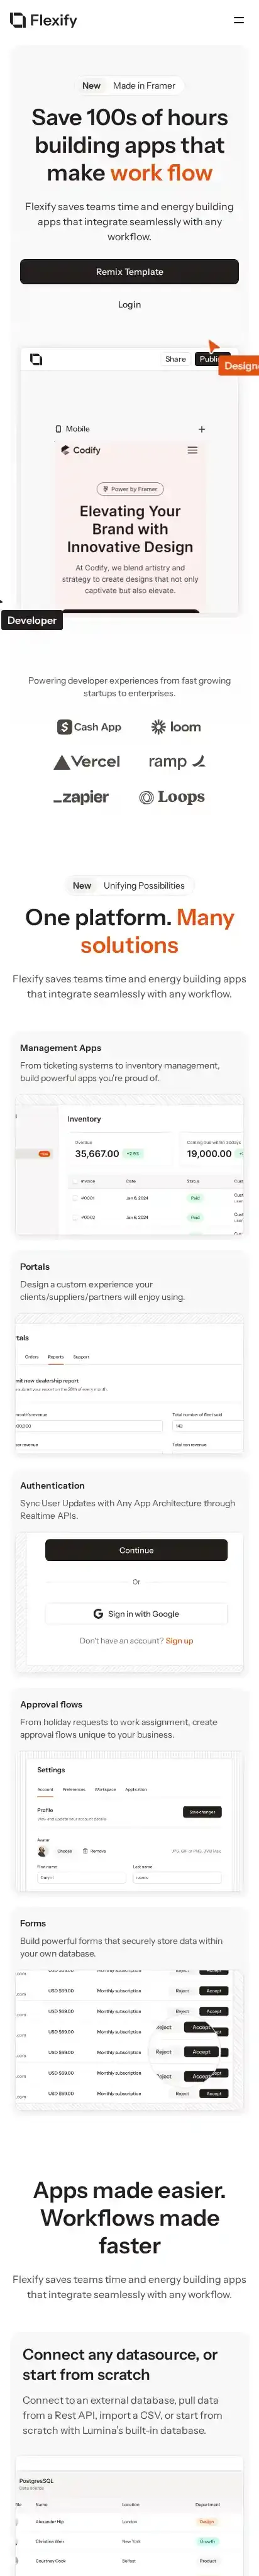The image size is (259, 2576).
Task: Click the Management Apps card heading
Action: coord(60,1048)
